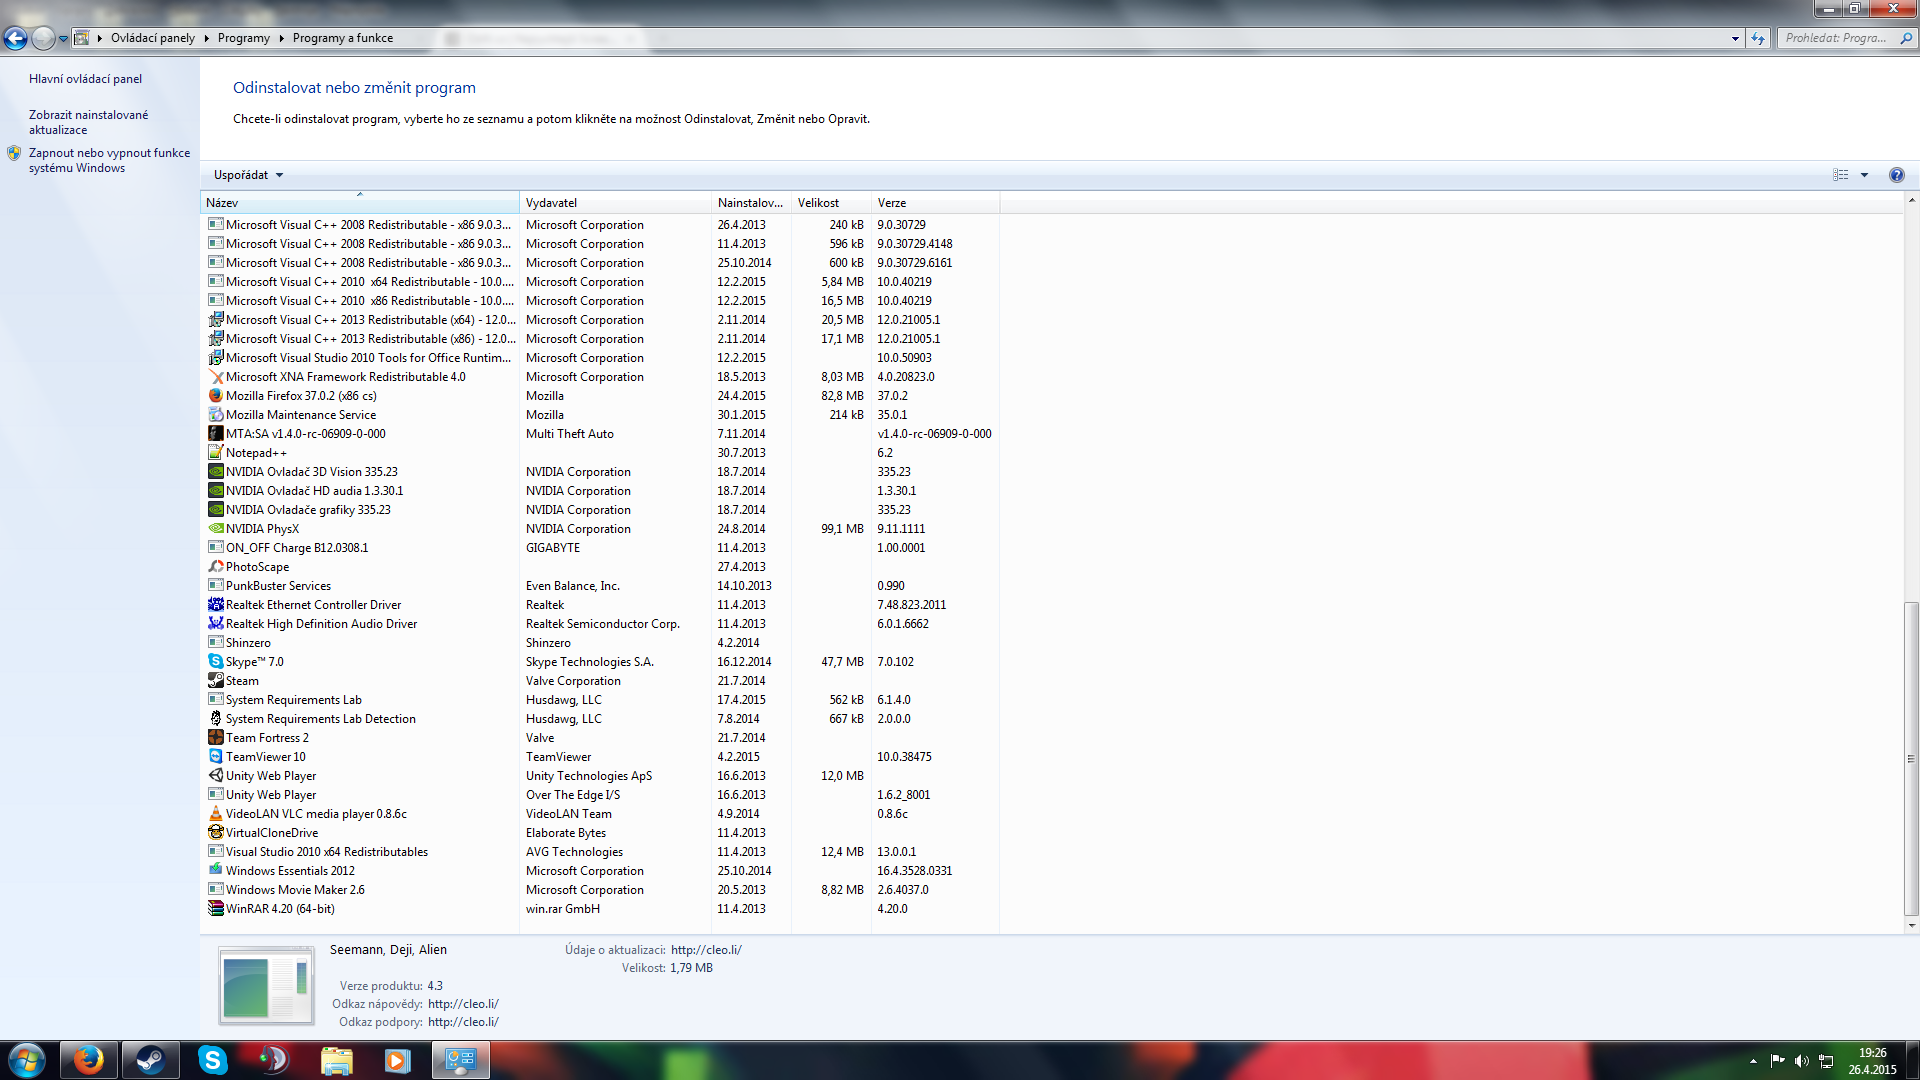This screenshot has height=1080, width=1920.
Task: Expand the Uspořádat dropdown menu
Action: [248, 175]
